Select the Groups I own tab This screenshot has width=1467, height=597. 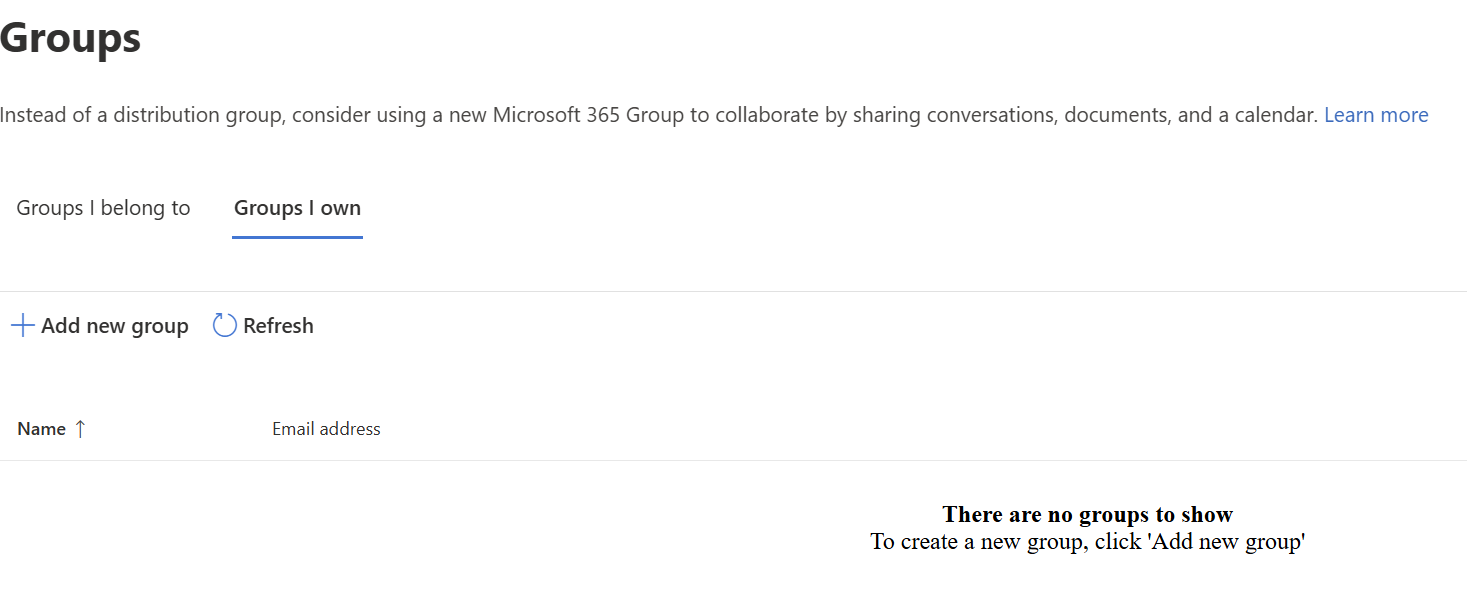(297, 207)
